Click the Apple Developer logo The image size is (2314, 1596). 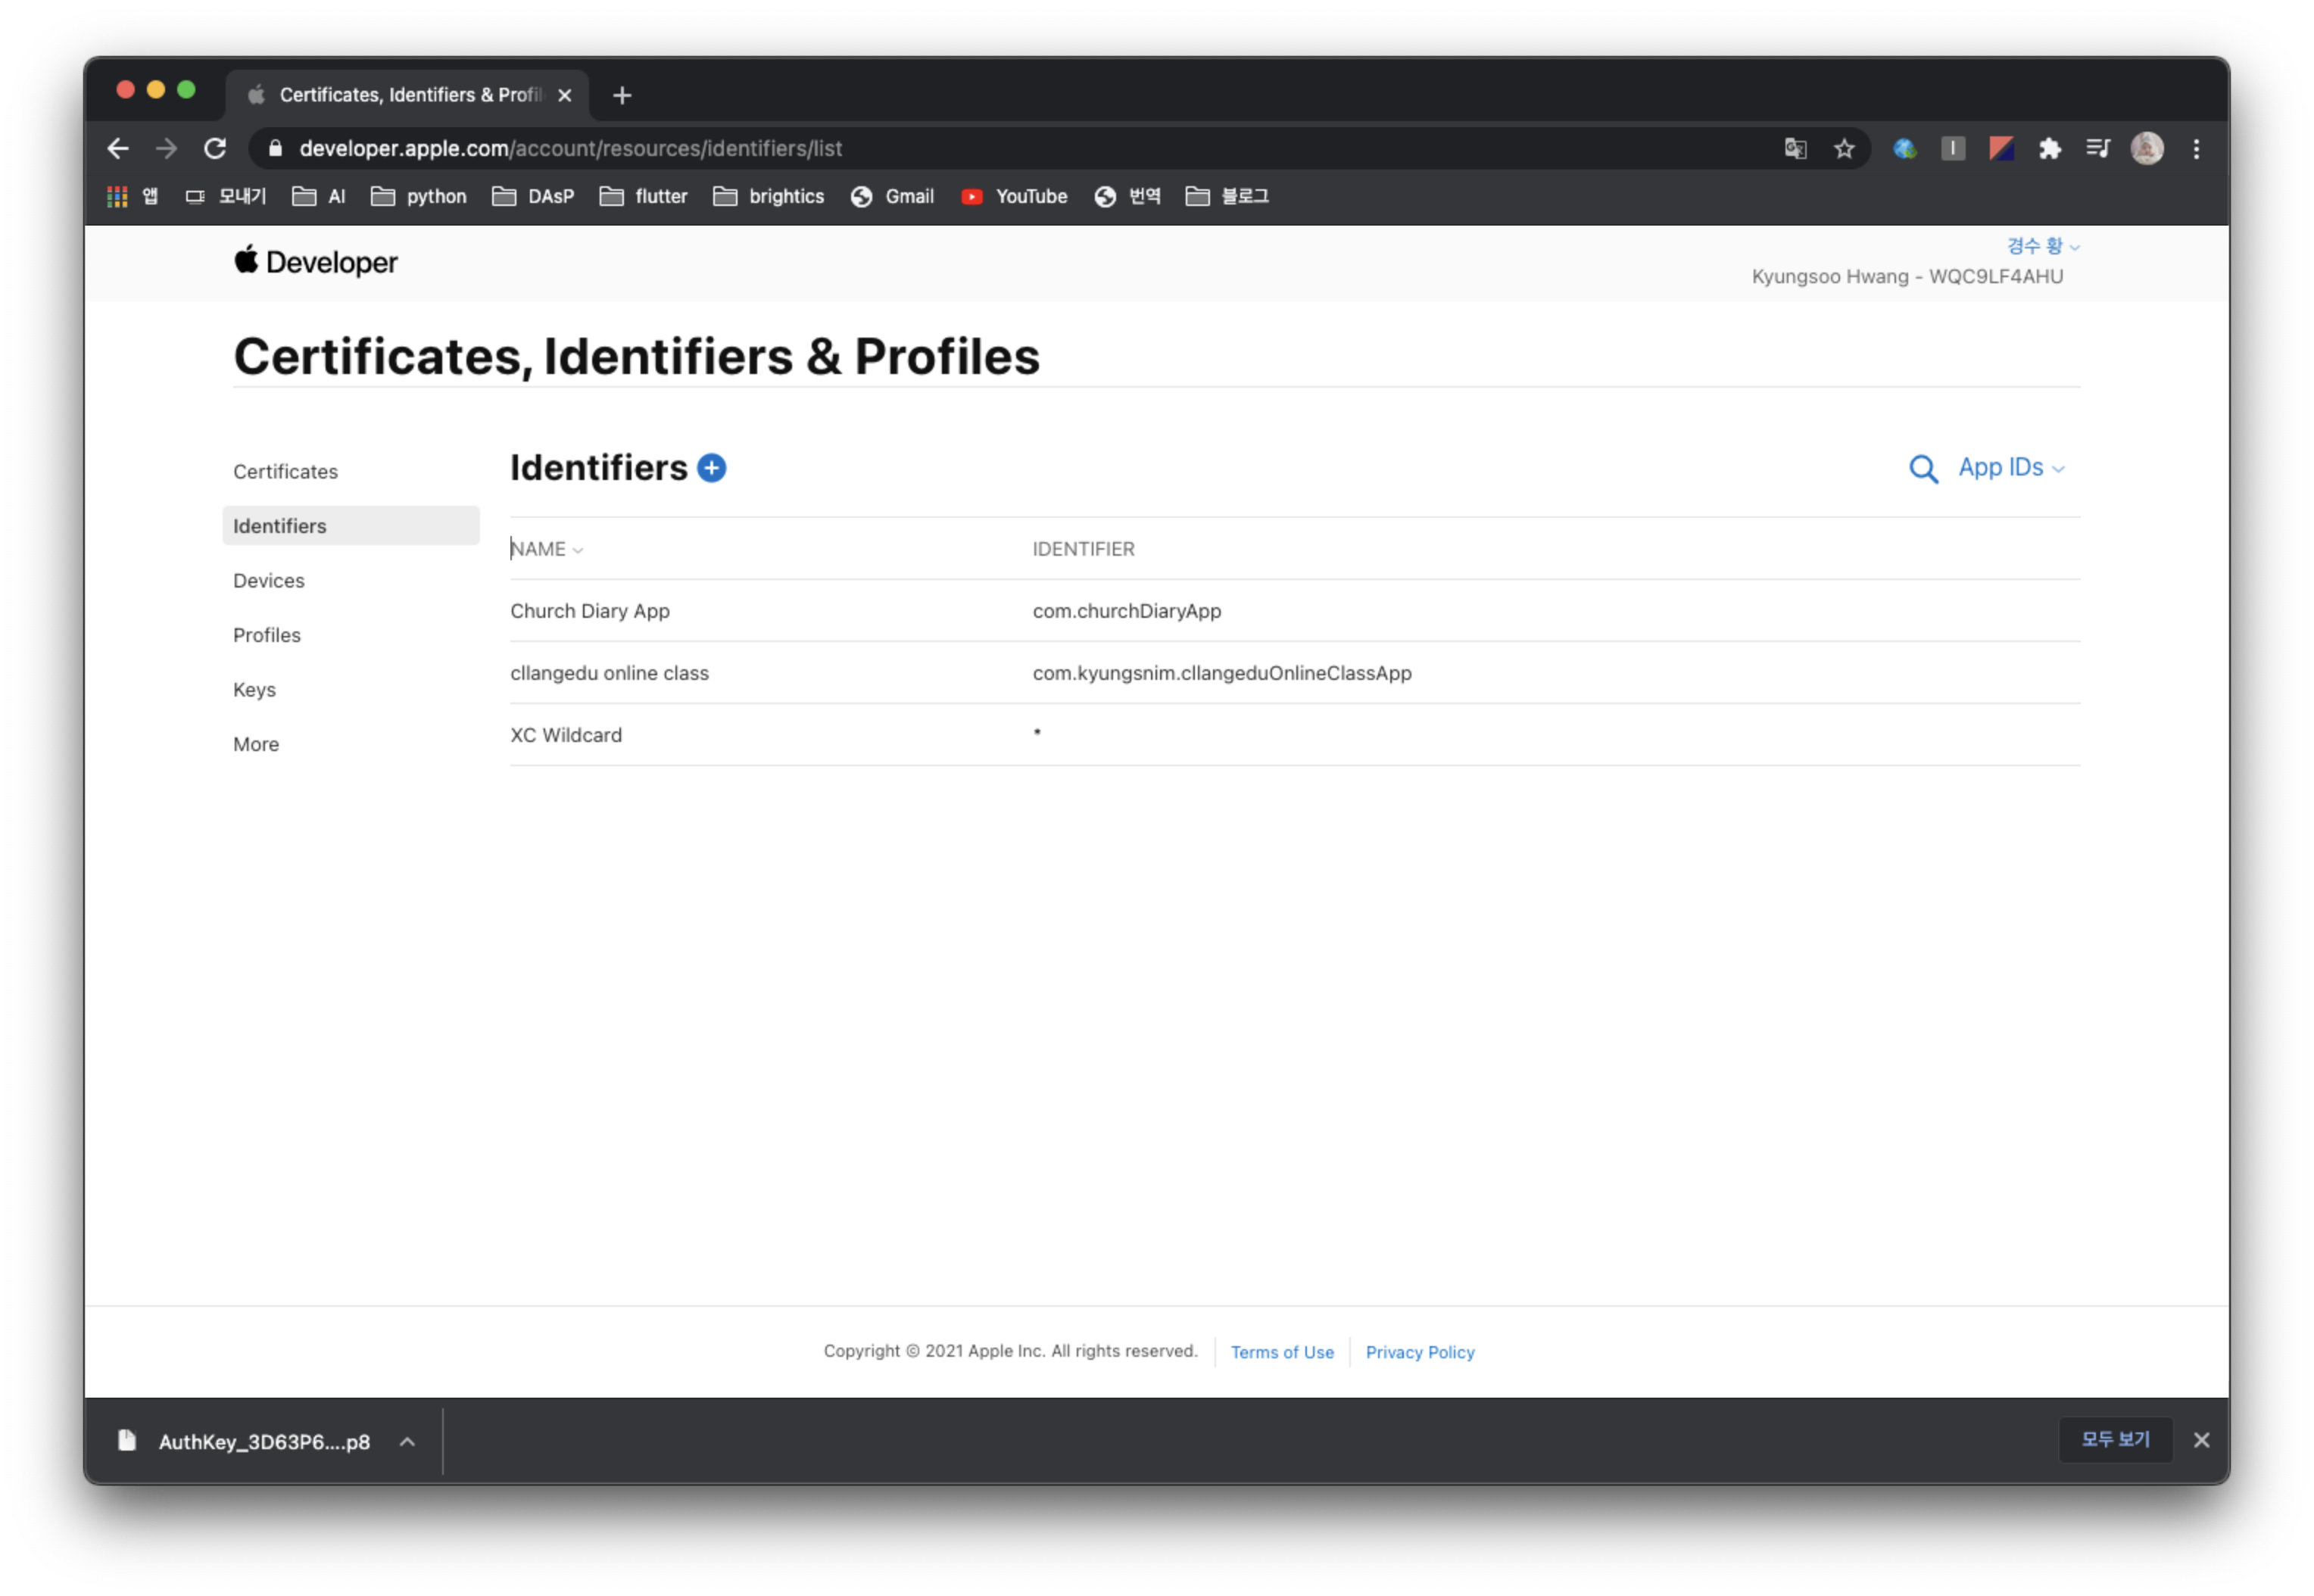click(x=316, y=262)
